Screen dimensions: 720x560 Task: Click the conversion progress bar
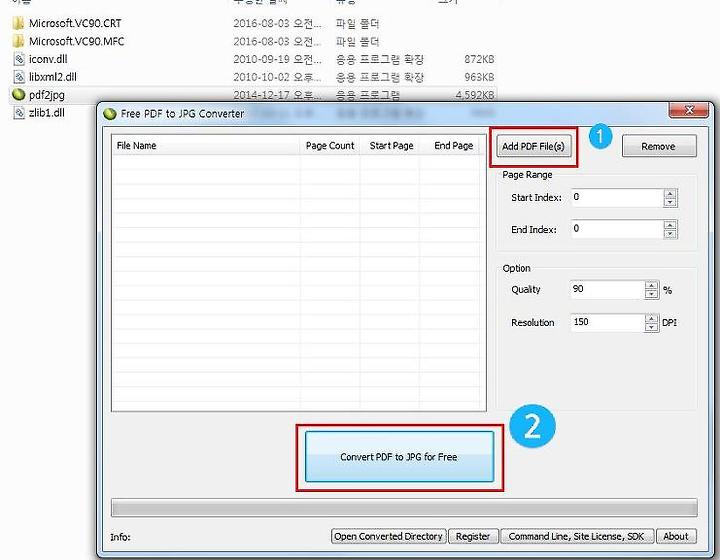(404, 508)
